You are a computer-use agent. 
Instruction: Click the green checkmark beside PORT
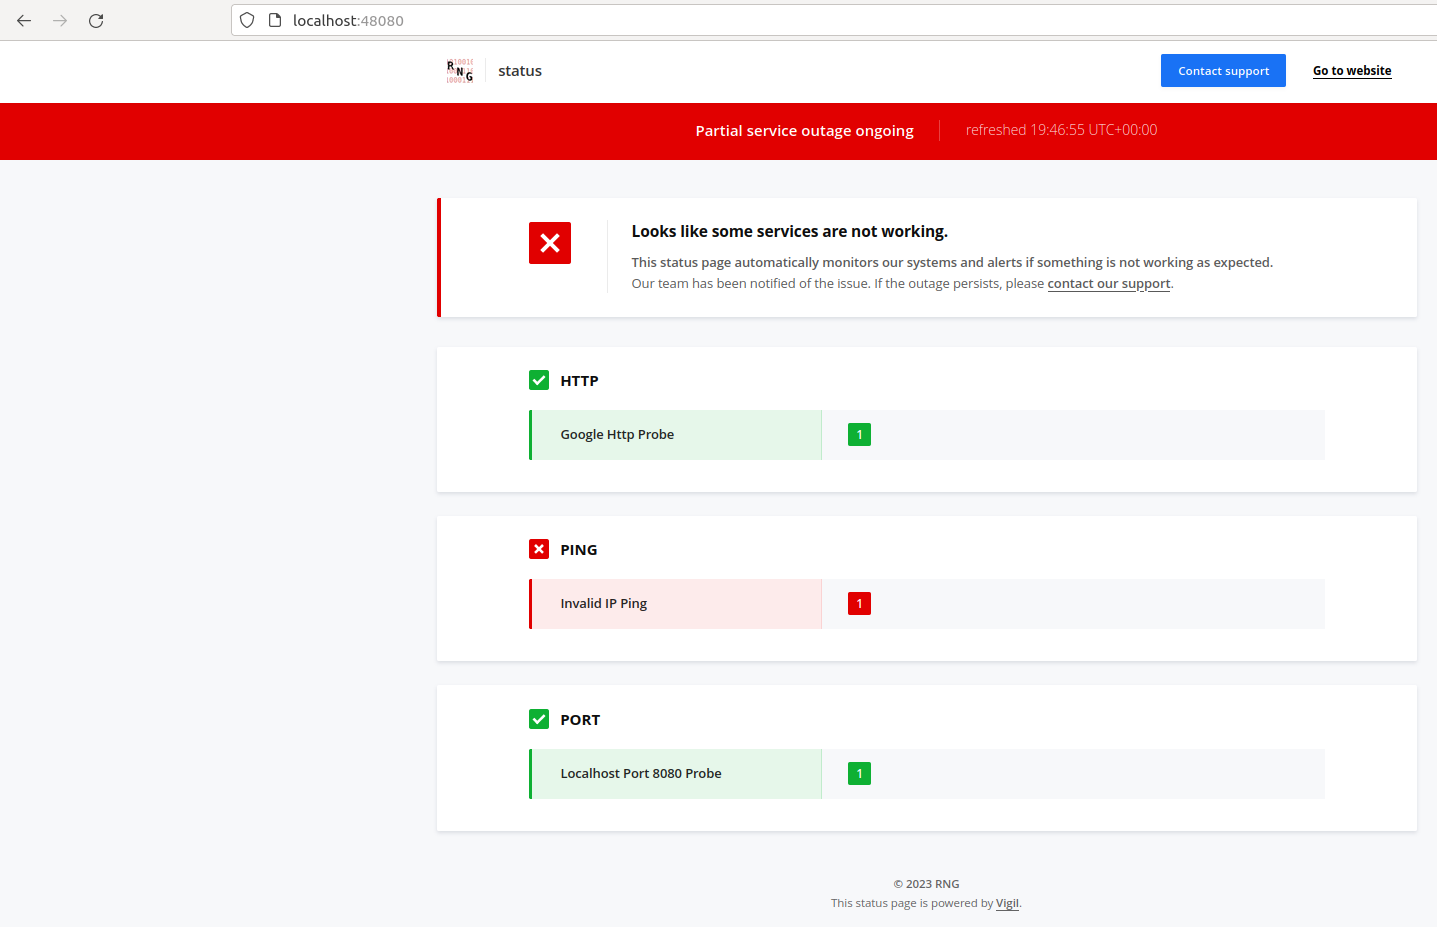click(539, 719)
